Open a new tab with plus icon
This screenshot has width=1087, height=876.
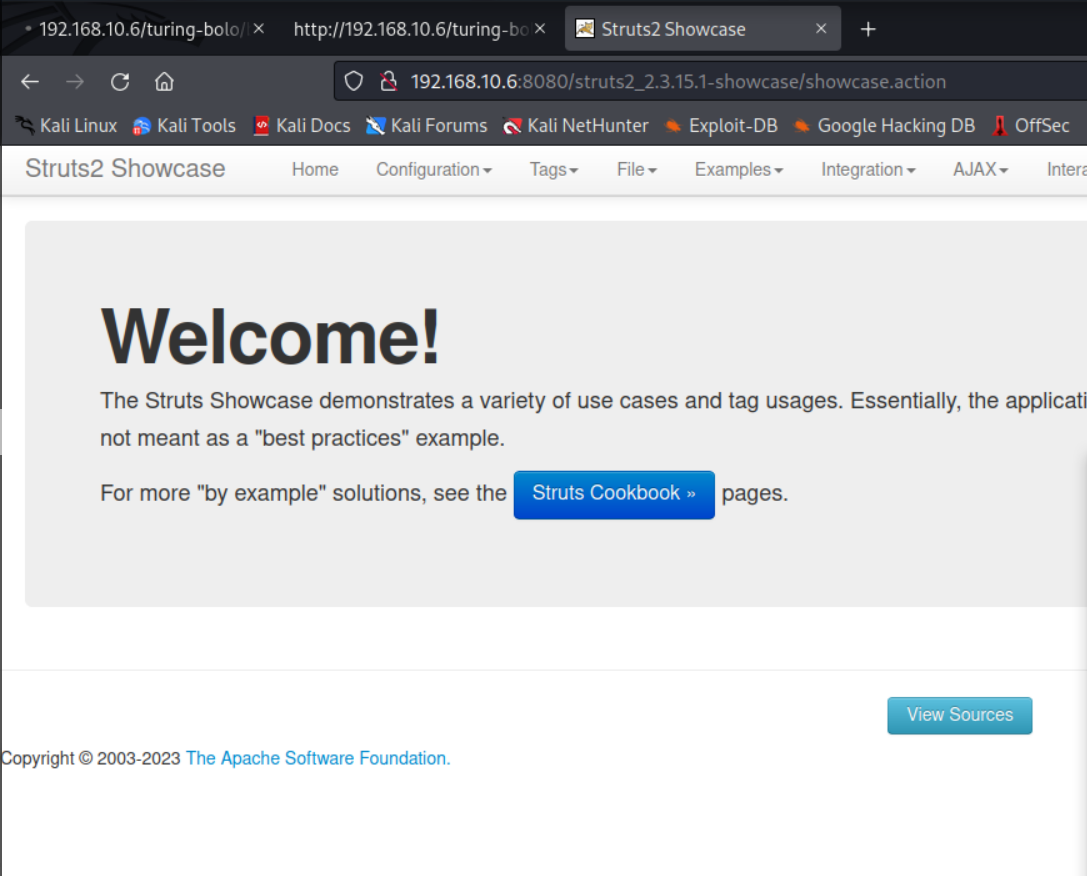pos(868,29)
